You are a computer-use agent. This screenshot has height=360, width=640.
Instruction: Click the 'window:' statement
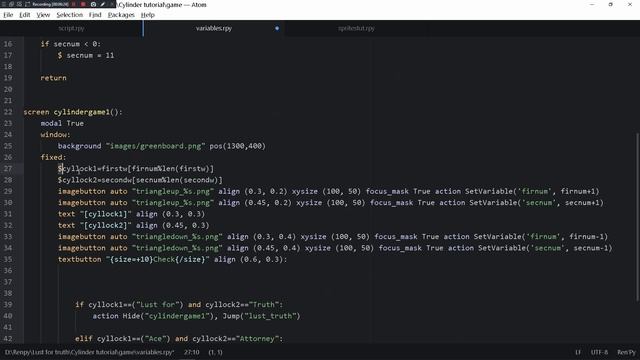click(x=55, y=135)
